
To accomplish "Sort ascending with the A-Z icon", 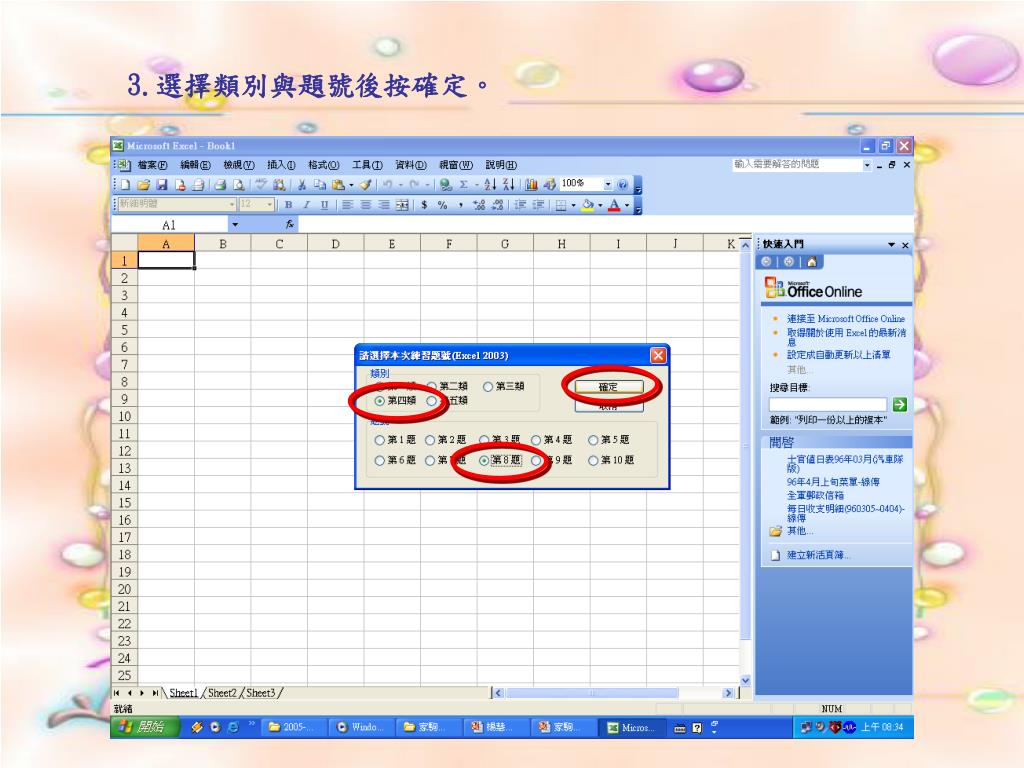I will coord(490,185).
